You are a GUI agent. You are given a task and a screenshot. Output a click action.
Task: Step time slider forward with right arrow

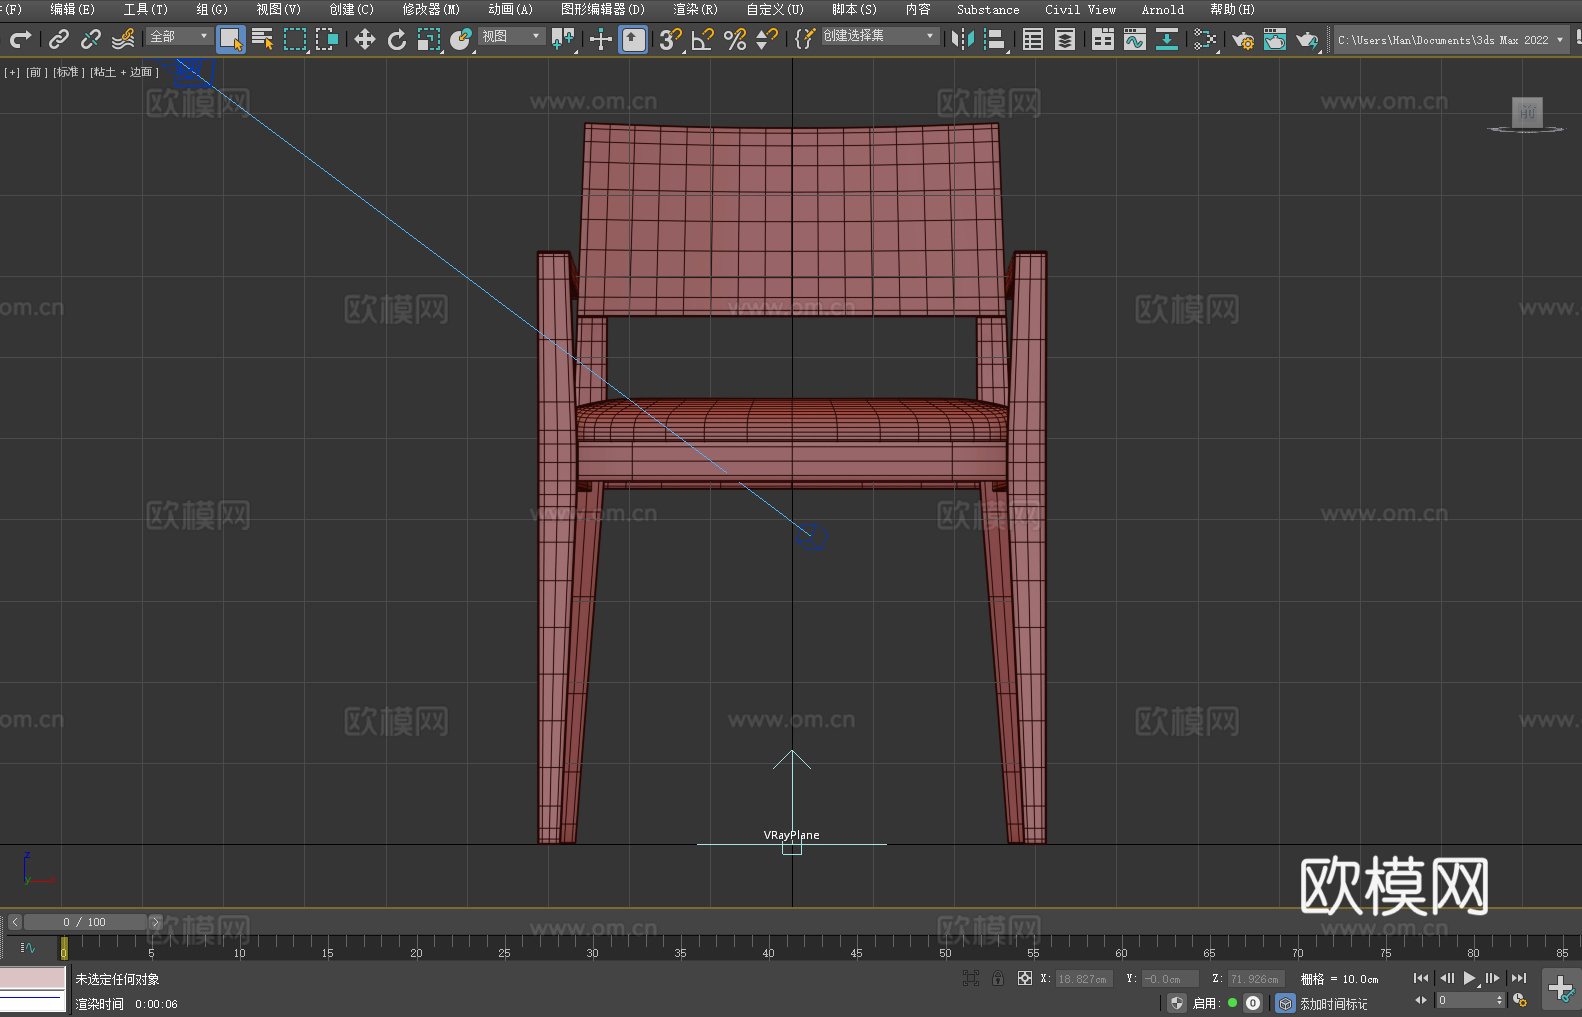coord(155,922)
